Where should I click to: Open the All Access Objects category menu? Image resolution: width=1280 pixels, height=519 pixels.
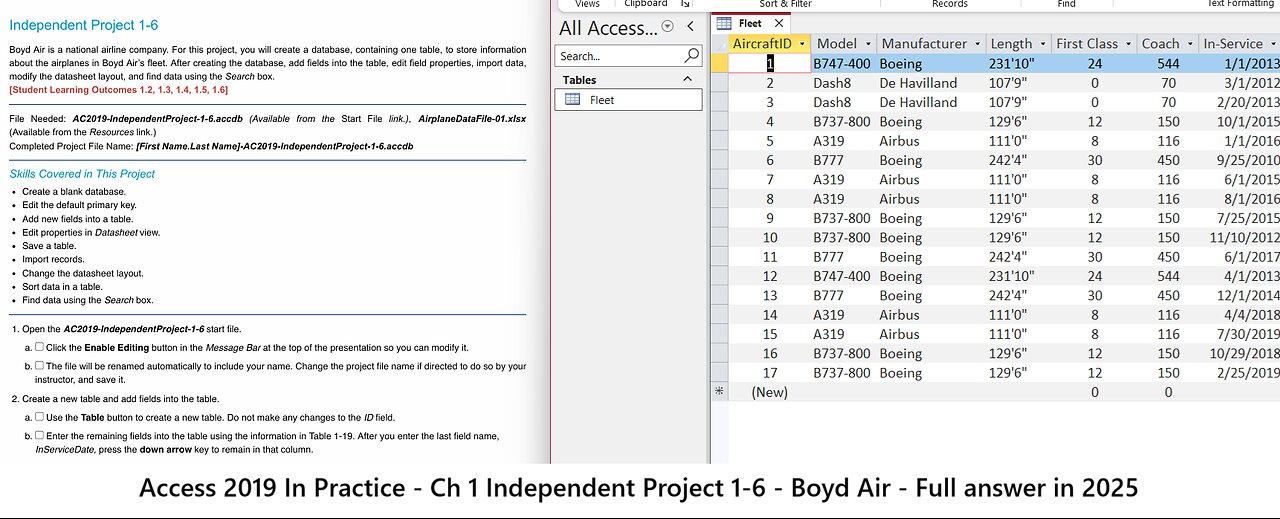pos(668,27)
